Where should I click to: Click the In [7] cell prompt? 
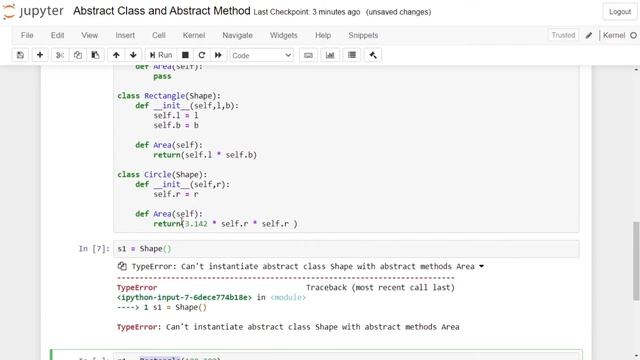coord(94,249)
